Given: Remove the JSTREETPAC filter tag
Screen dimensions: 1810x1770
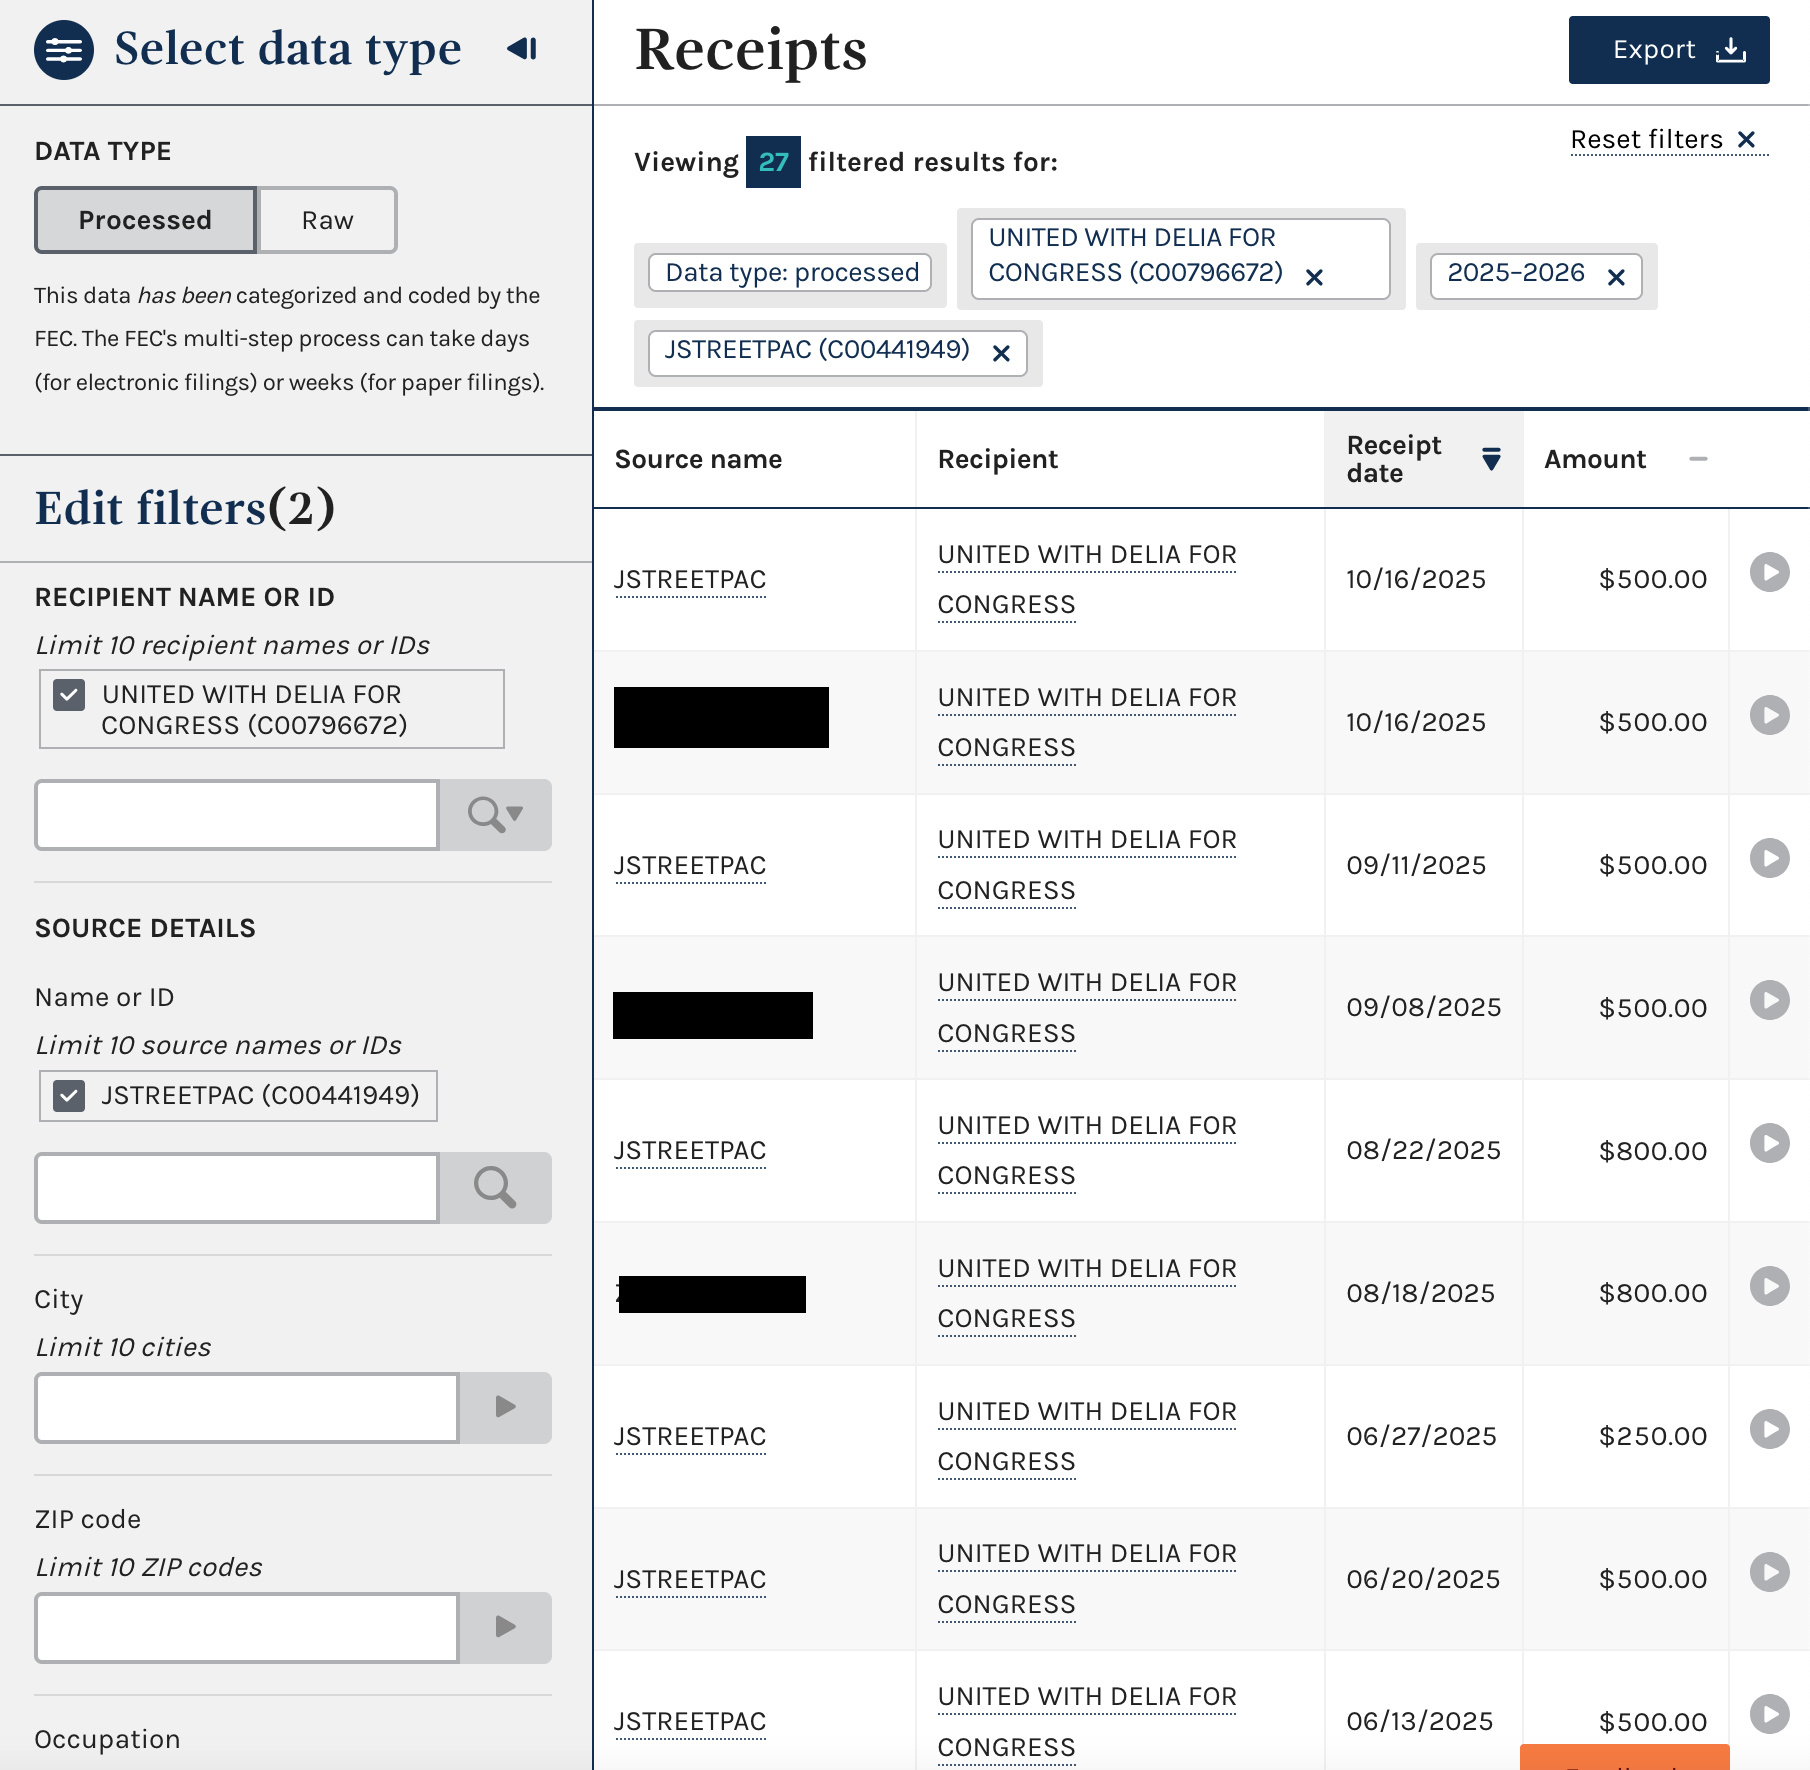Looking at the screenshot, I should pyautogui.click(x=1001, y=353).
